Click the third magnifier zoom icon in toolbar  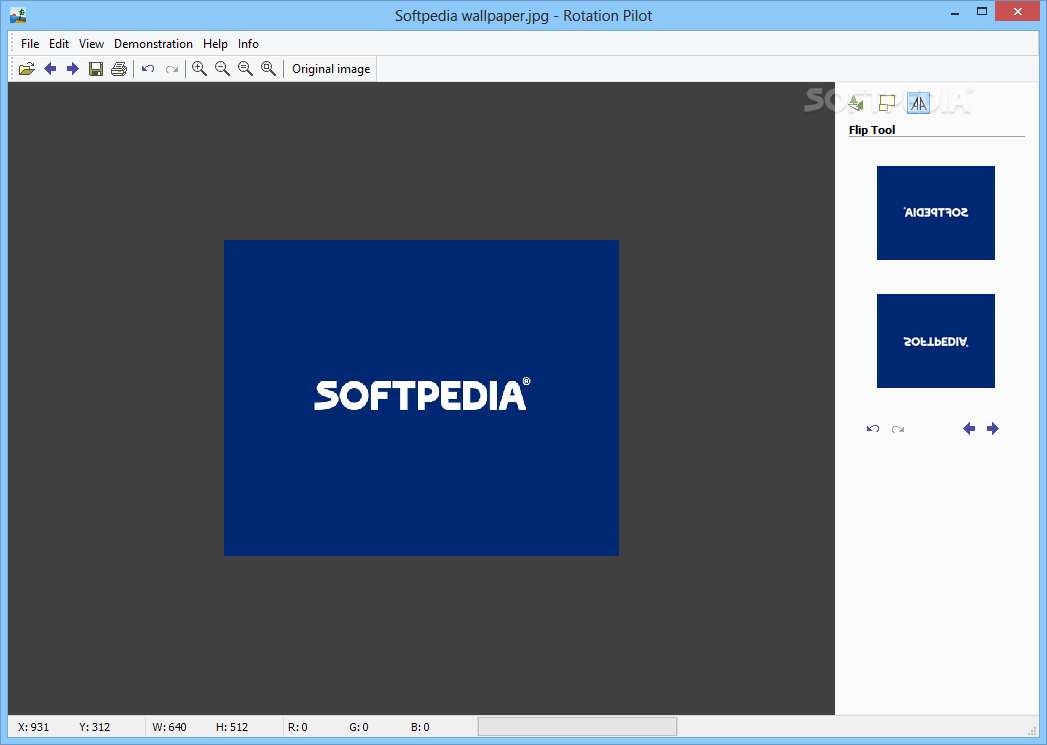pos(246,69)
